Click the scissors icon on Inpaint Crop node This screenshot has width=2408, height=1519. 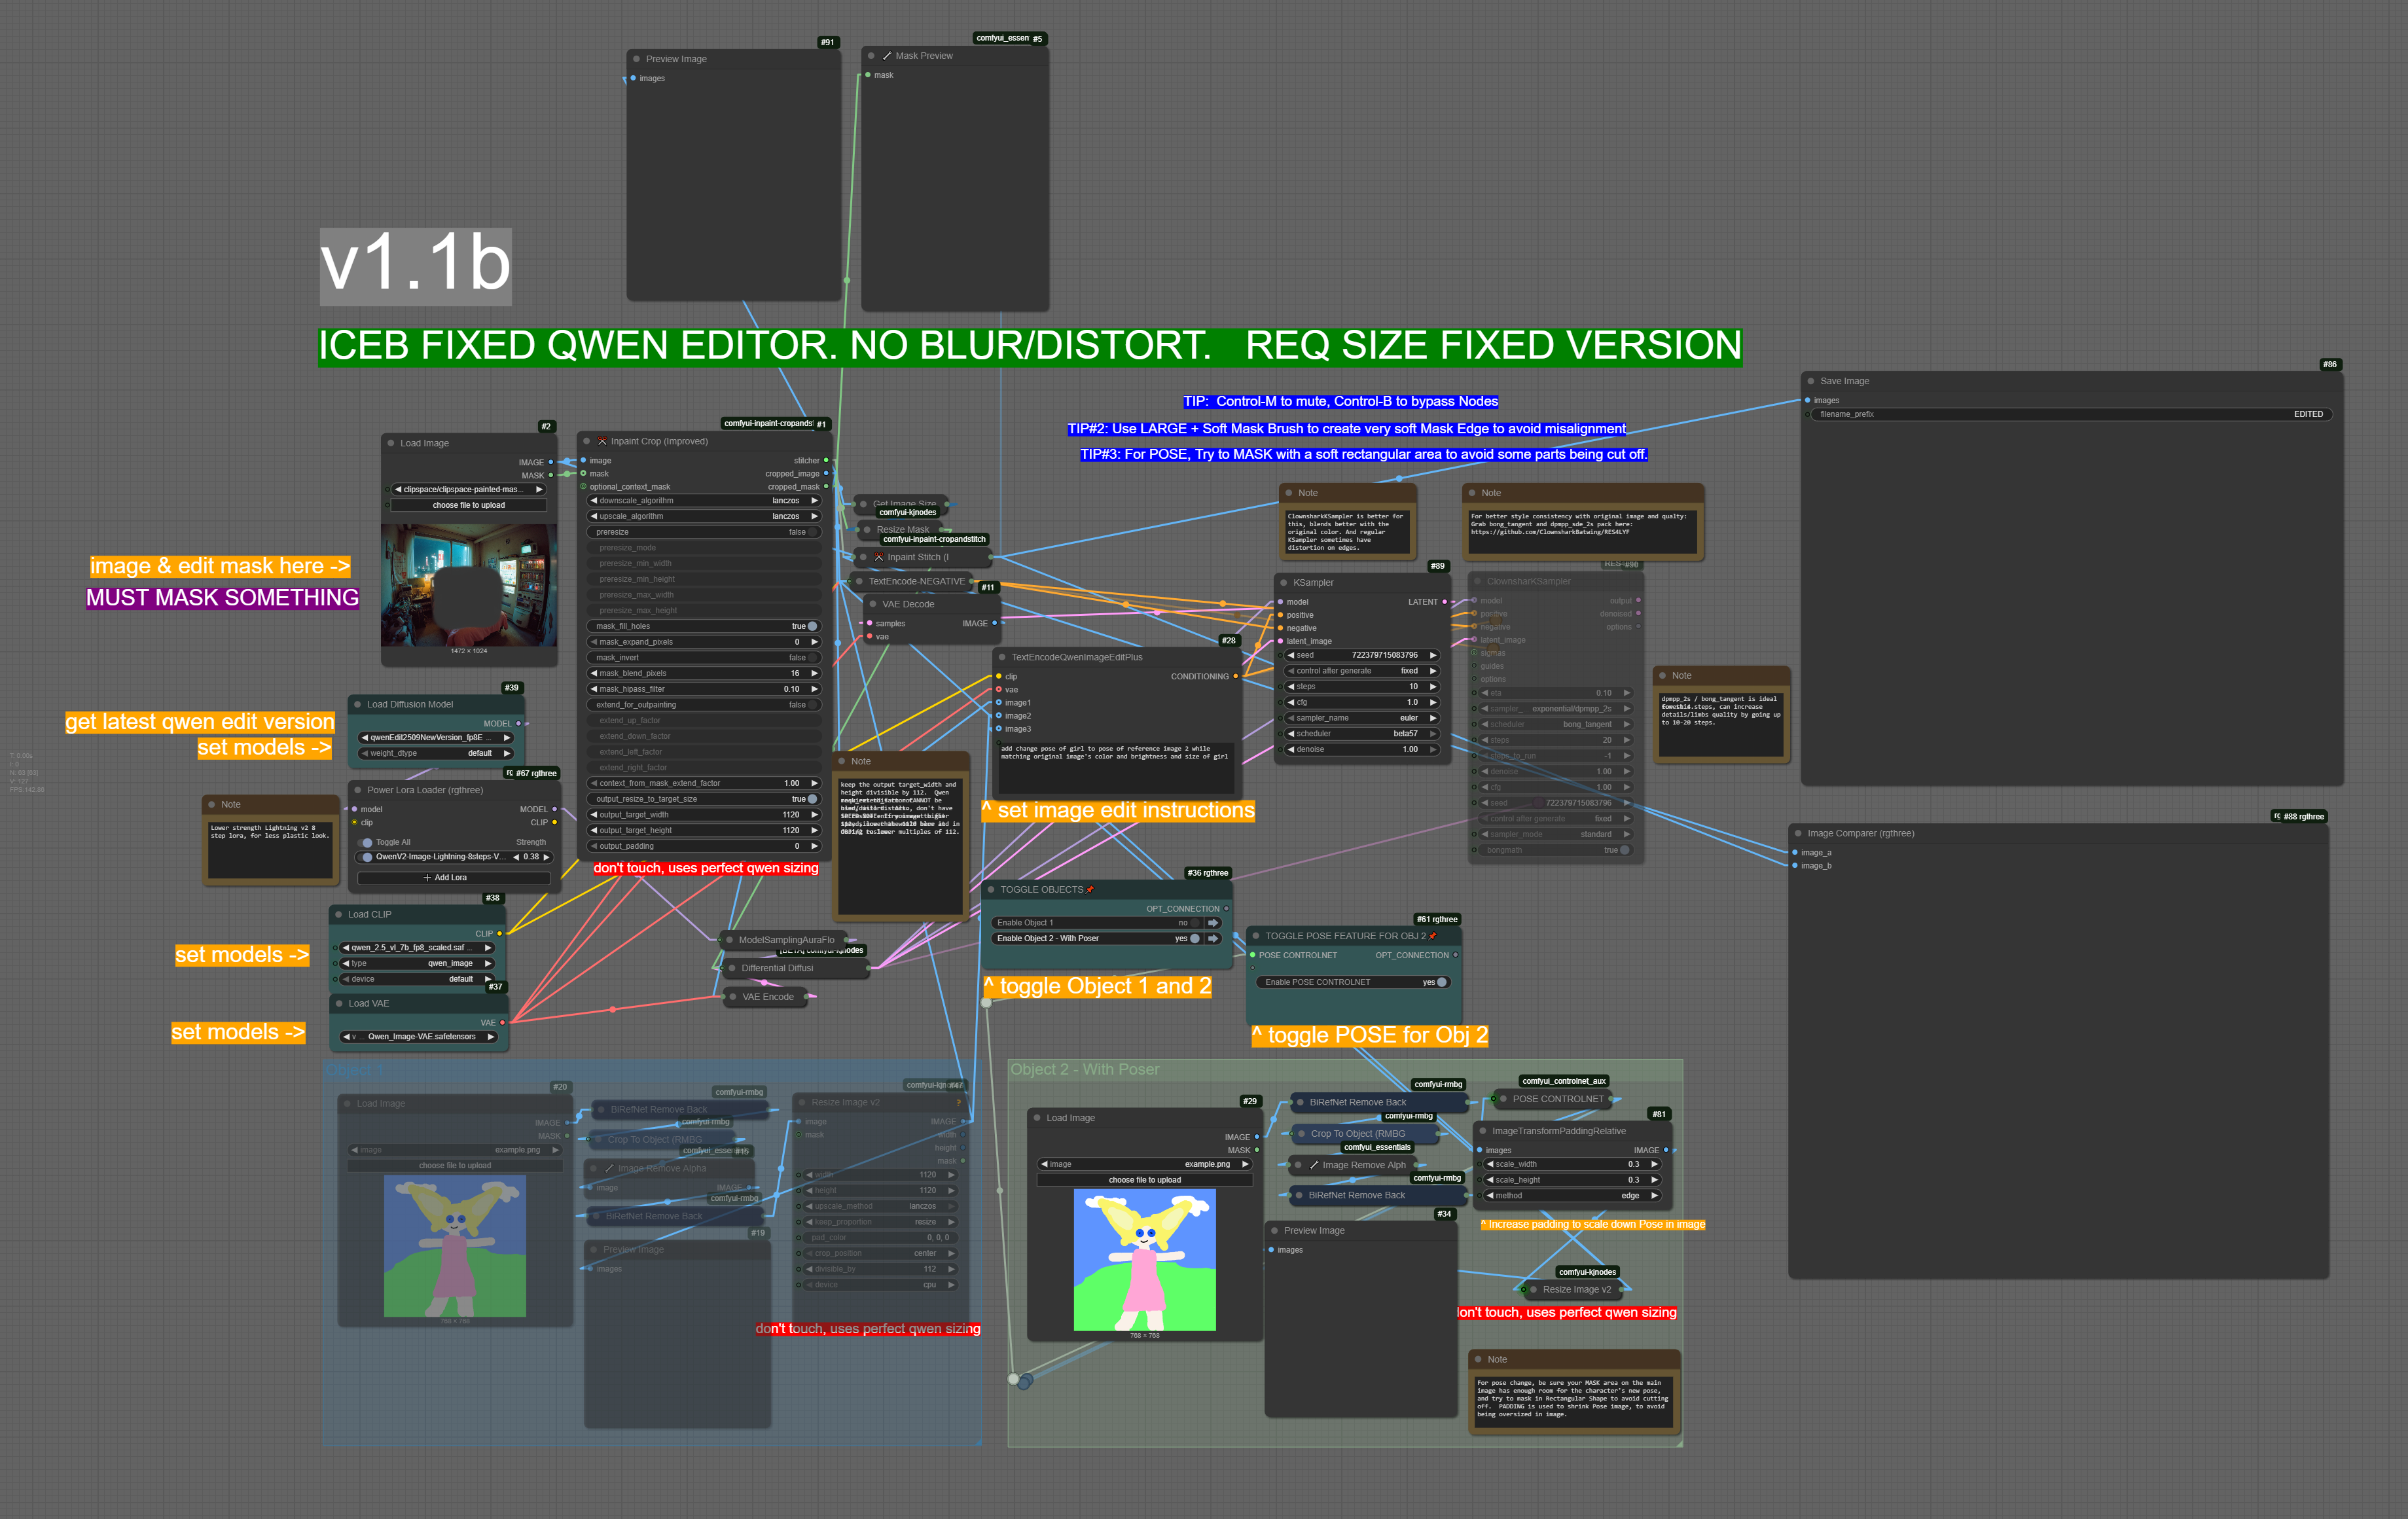coord(602,441)
